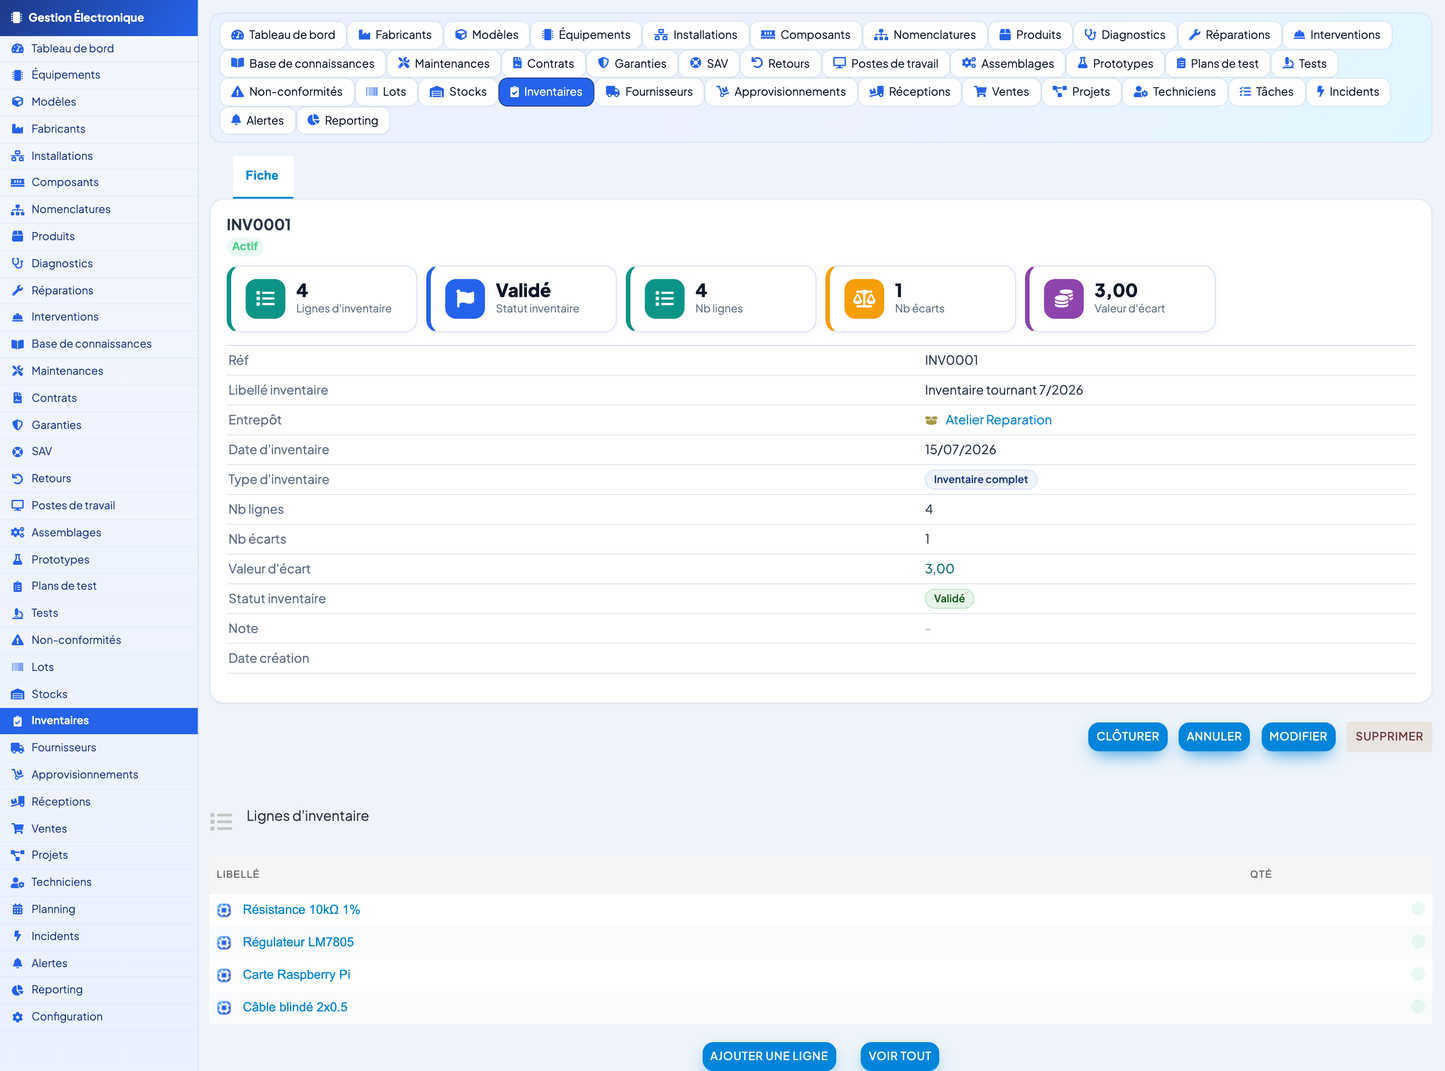Open the Résistance 10kΩ 1% line link

tap(301, 910)
